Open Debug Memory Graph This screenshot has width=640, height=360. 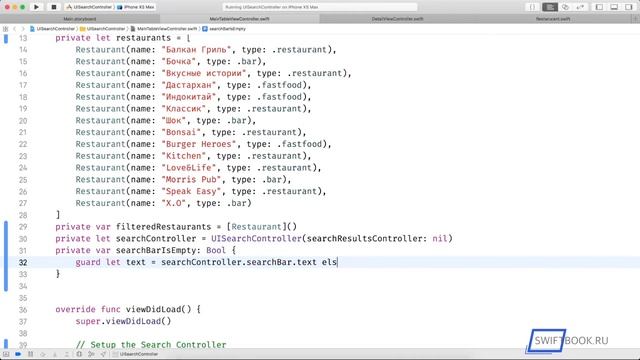coord(91,354)
